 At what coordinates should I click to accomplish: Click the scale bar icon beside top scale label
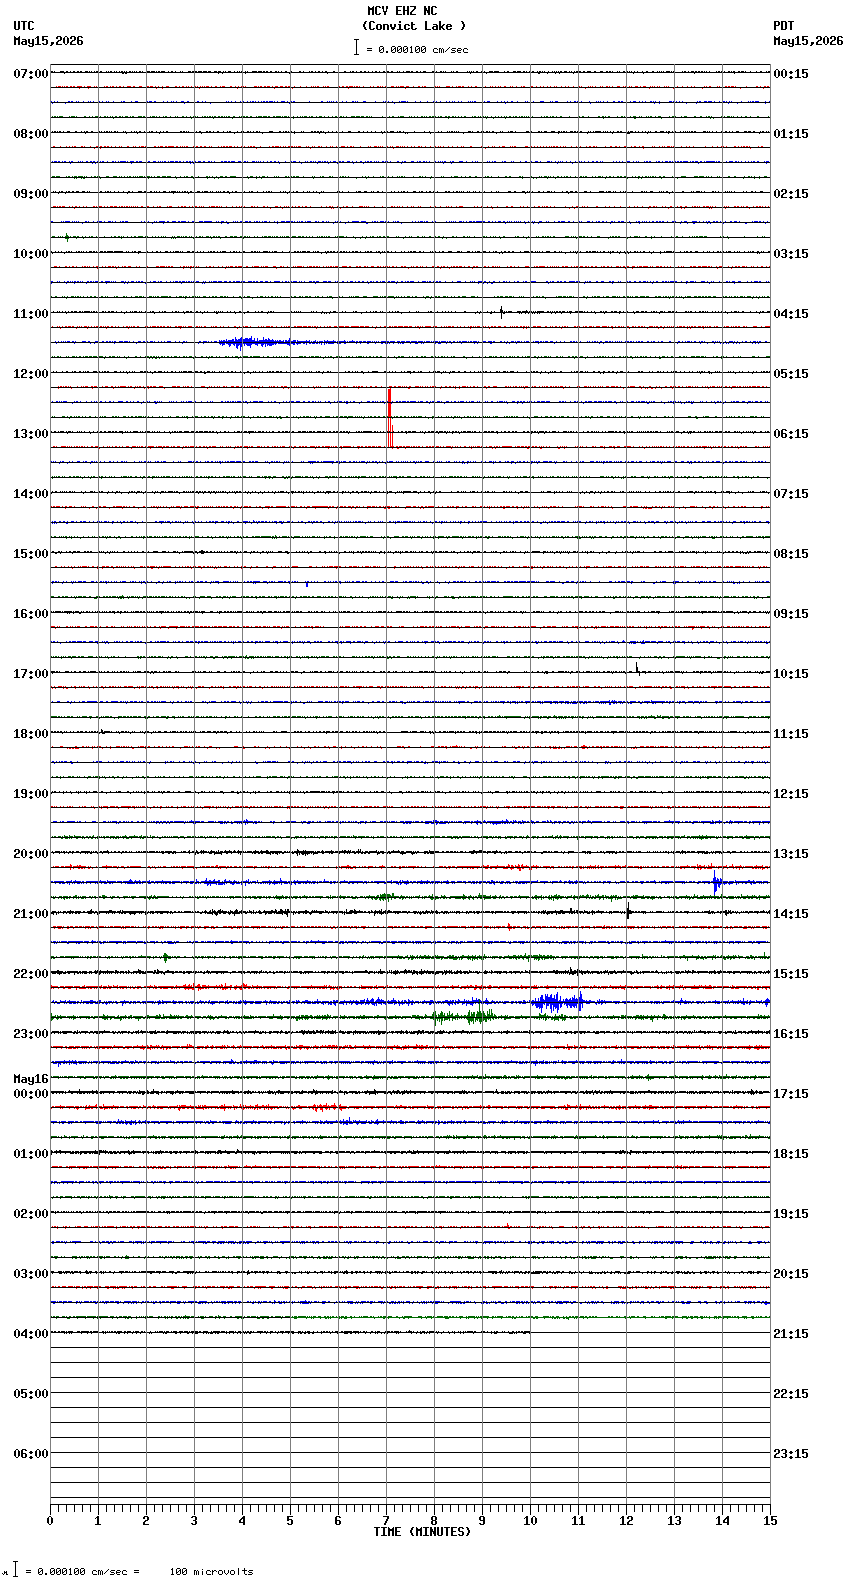(356, 47)
